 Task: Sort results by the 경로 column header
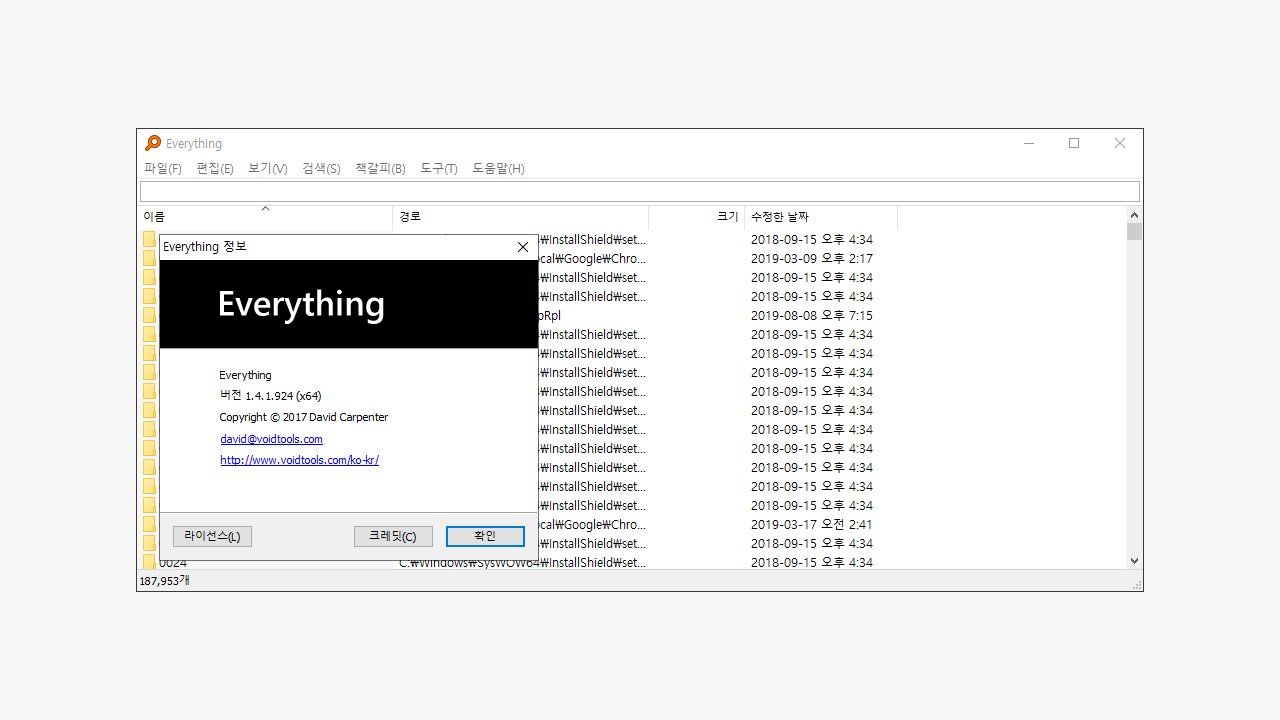coord(520,217)
